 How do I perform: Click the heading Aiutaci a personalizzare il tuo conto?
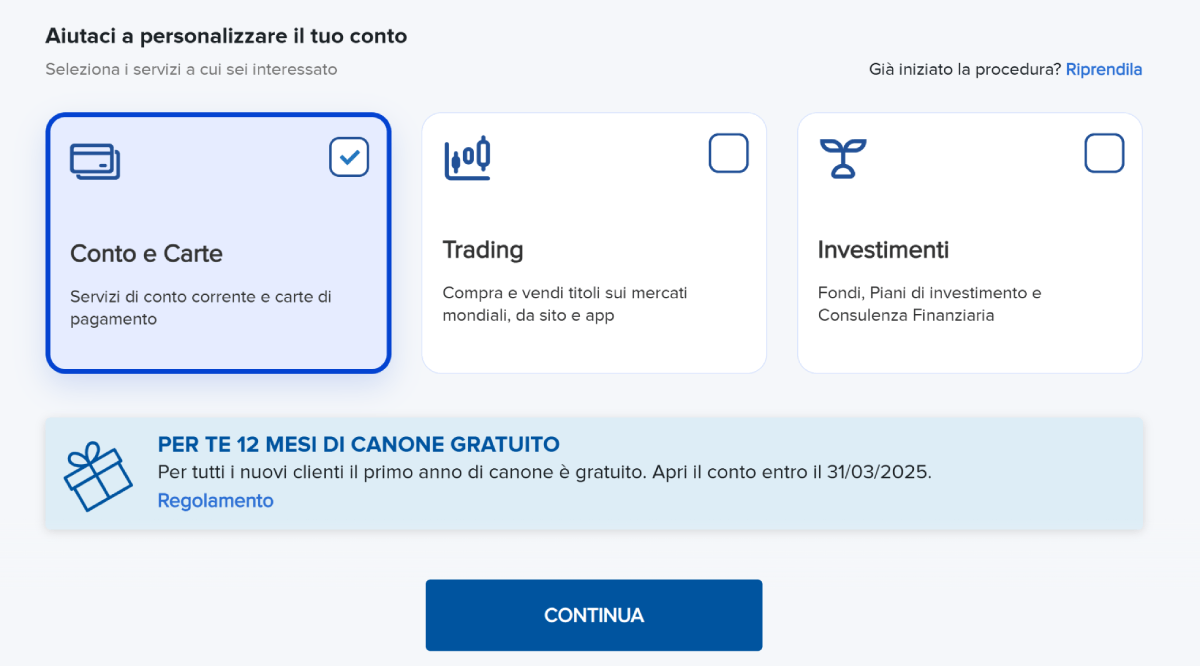coord(227,35)
